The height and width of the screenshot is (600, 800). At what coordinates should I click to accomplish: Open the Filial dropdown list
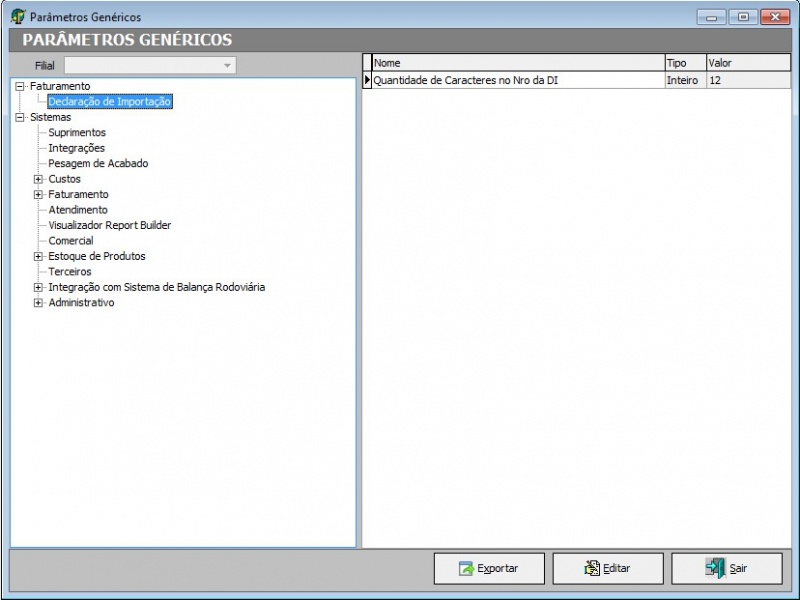click(228, 65)
